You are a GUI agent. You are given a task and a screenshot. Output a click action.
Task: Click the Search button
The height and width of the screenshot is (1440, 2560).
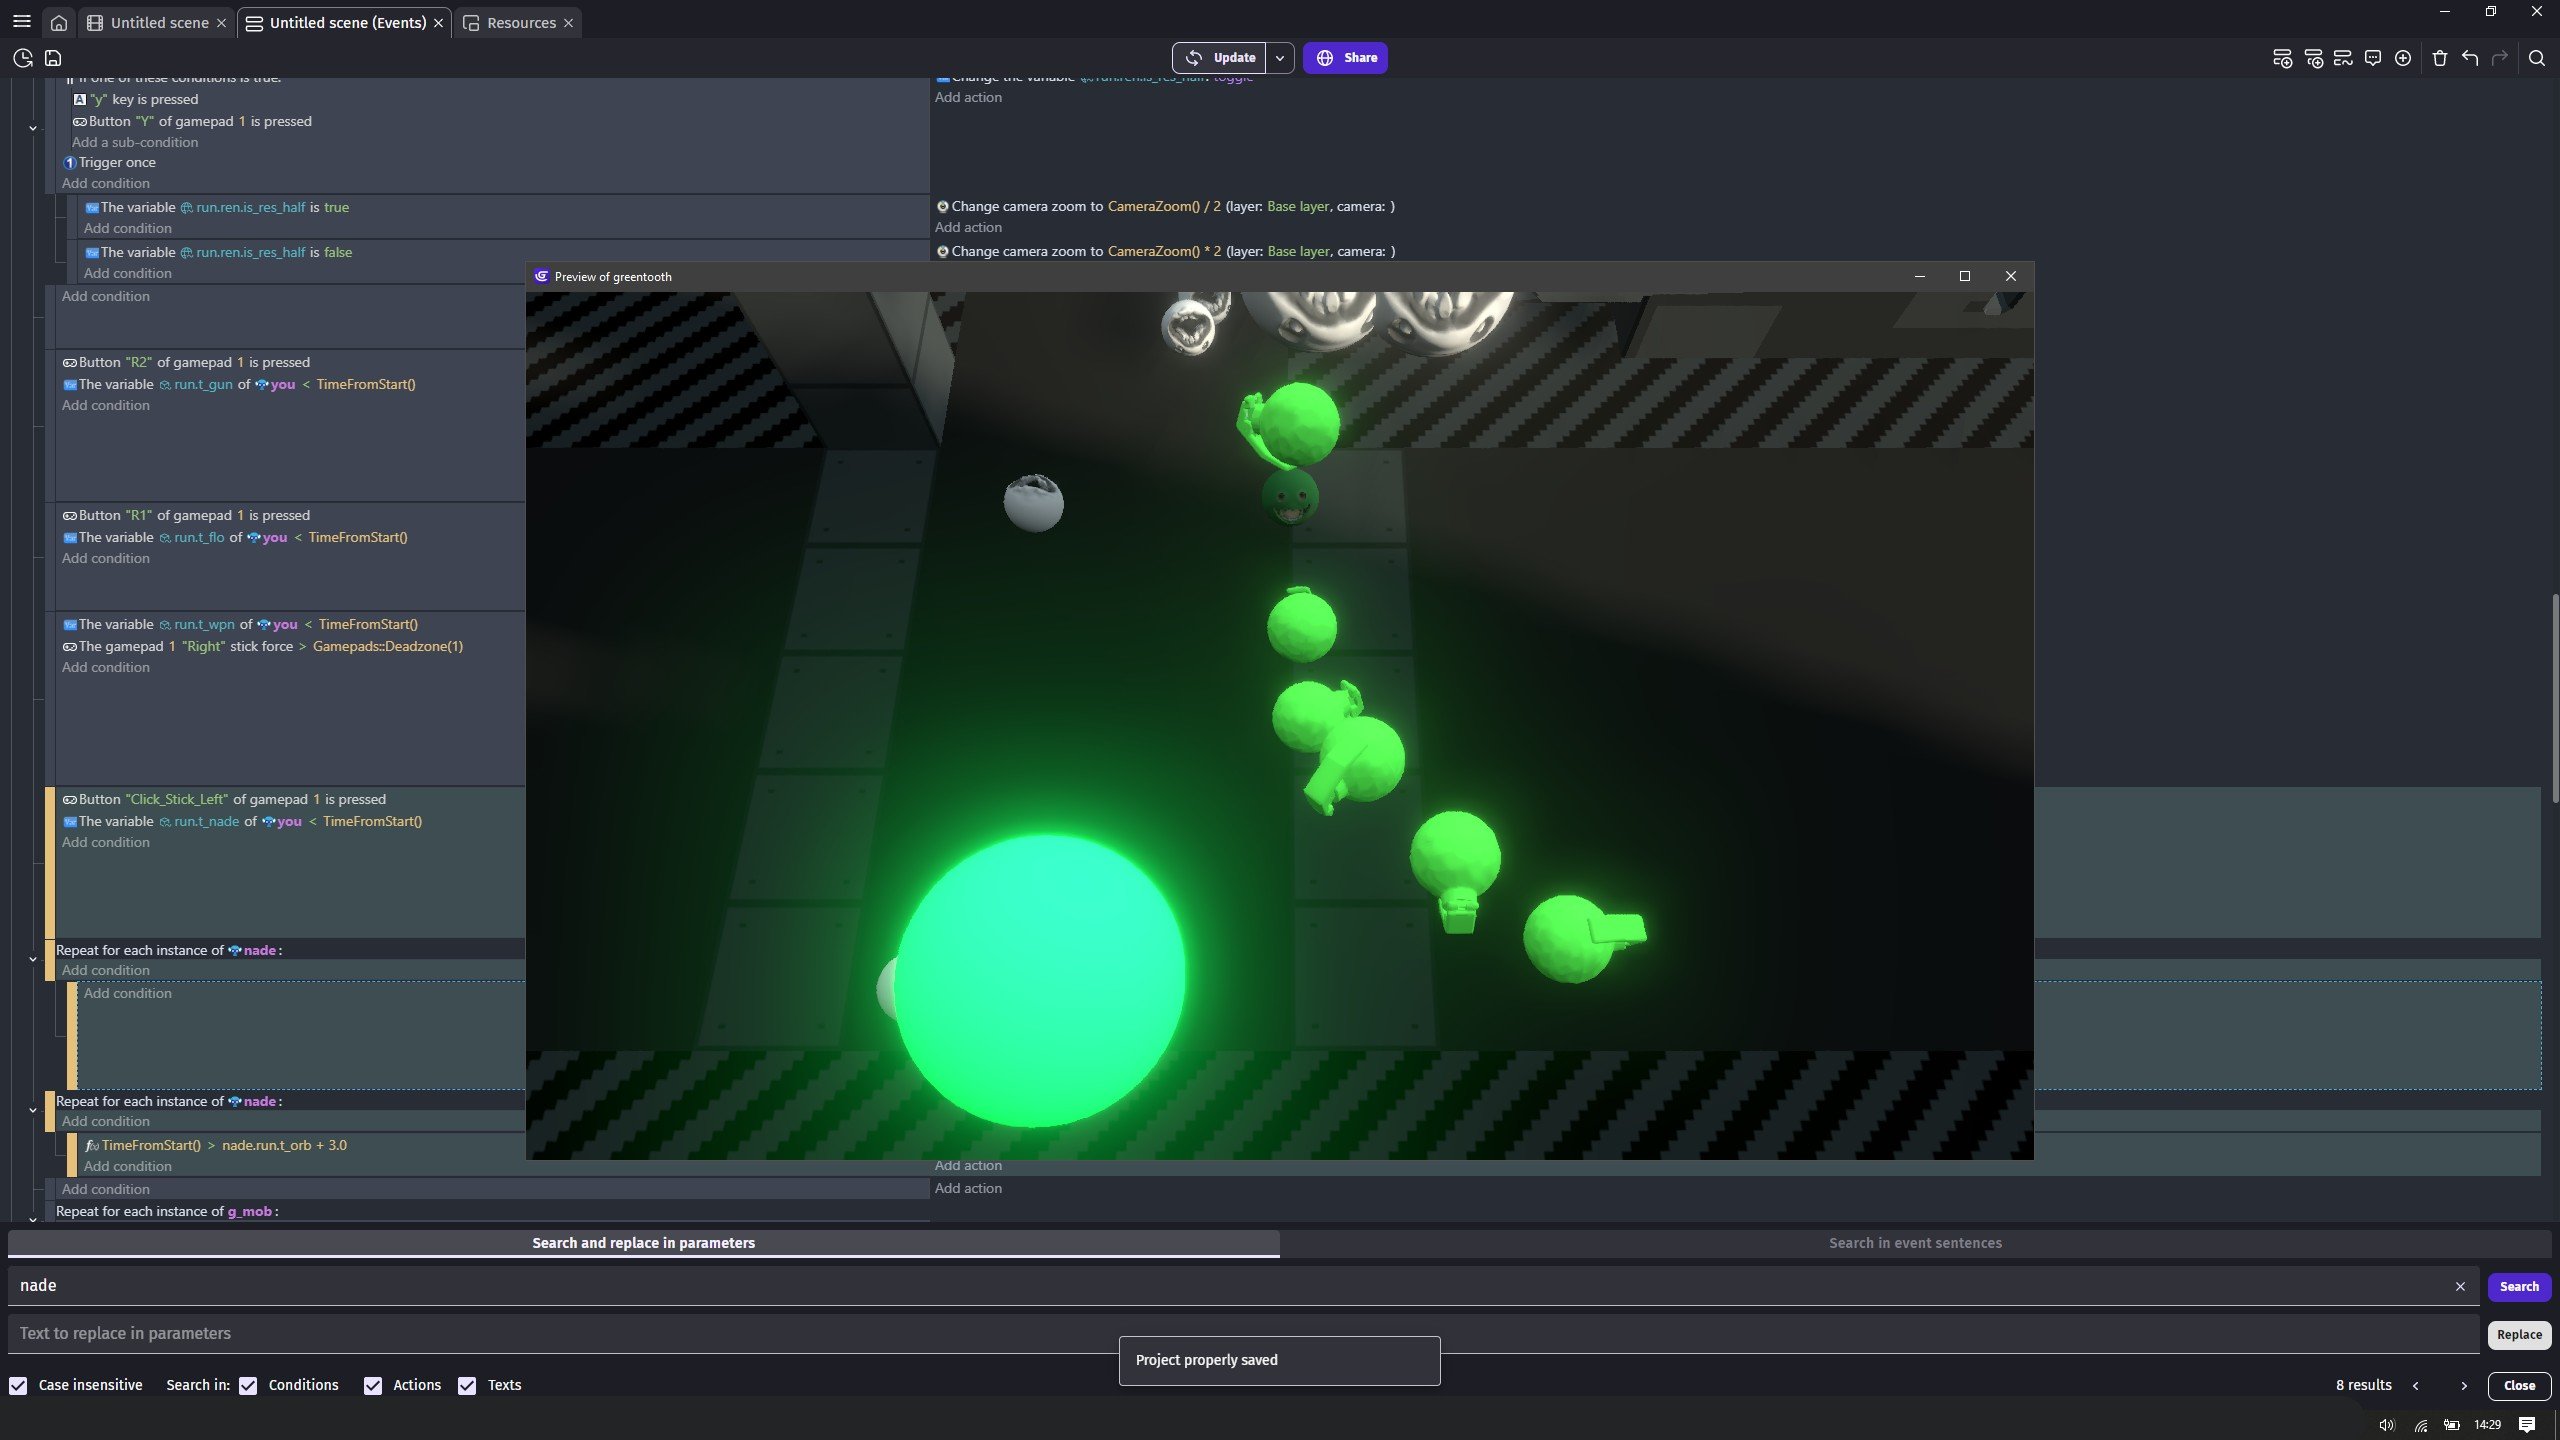point(2519,1287)
